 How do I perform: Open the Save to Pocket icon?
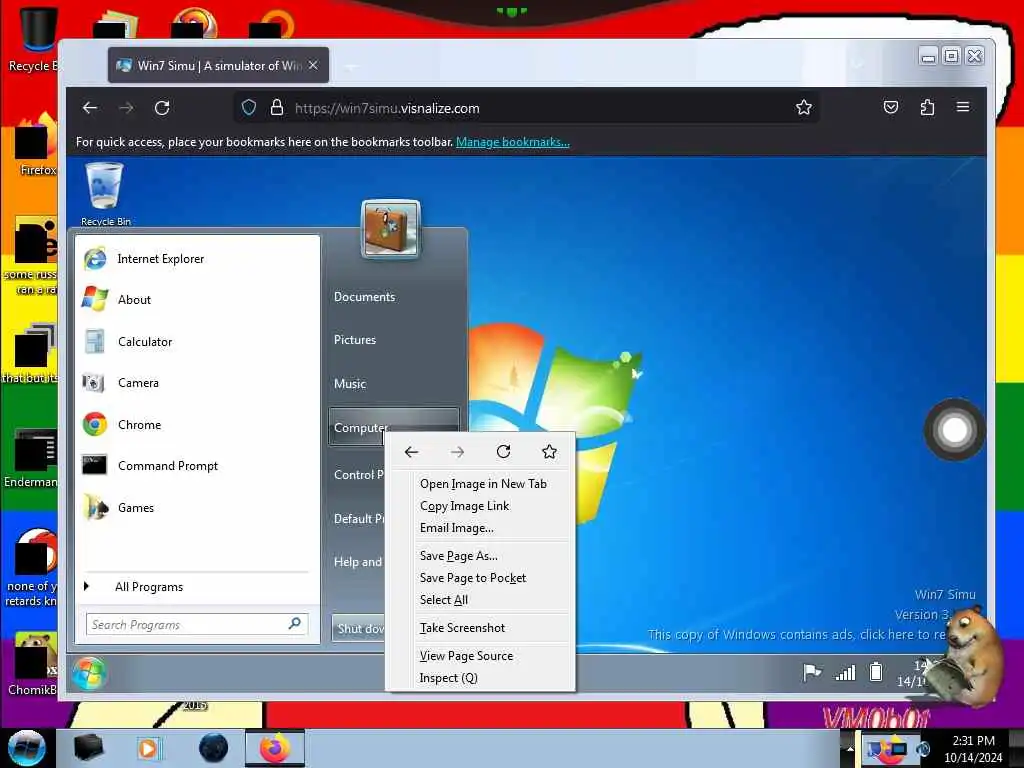coord(891,107)
